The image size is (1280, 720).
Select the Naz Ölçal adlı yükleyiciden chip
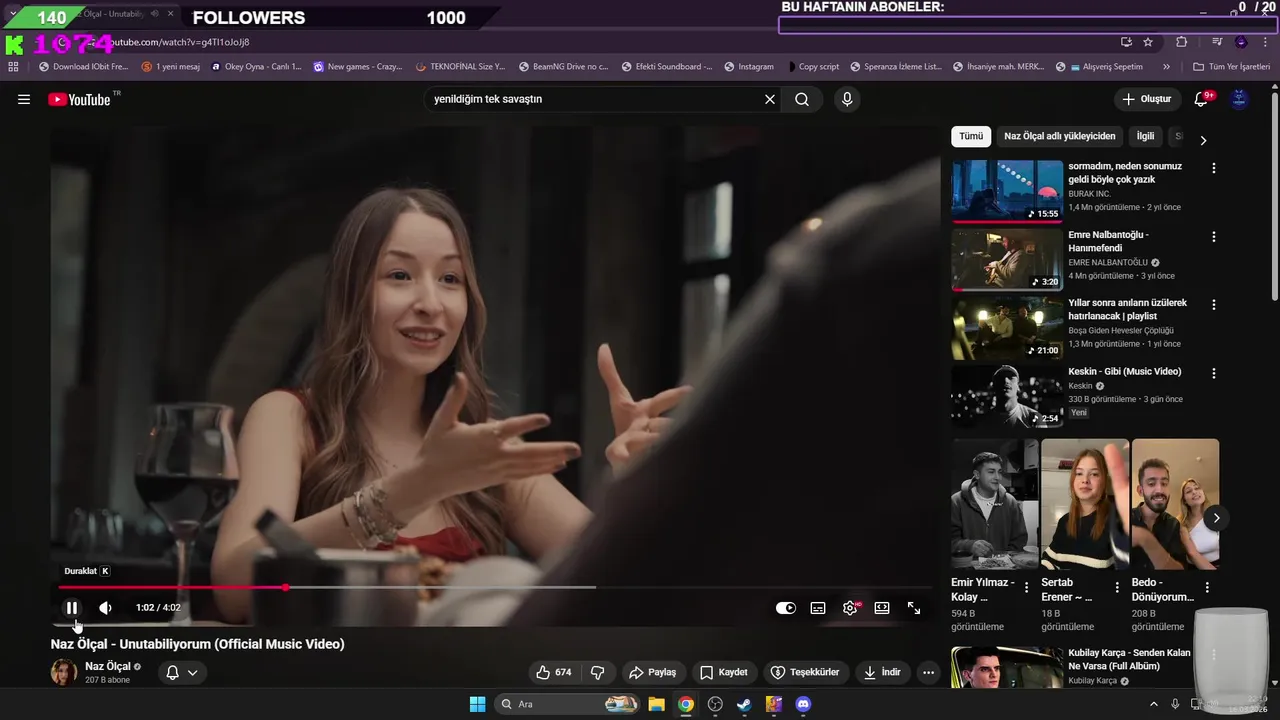click(x=1059, y=136)
